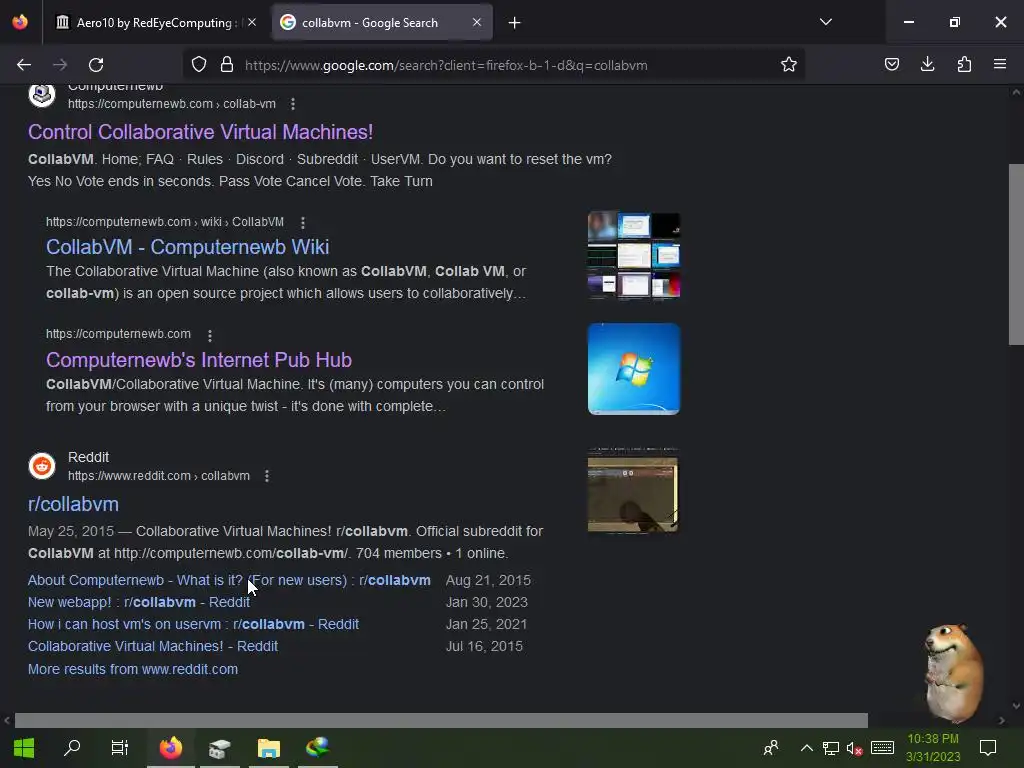Image resolution: width=1024 pixels, height=768 pixels.
Task: Reload the current page
Action: tap(96, 65)
